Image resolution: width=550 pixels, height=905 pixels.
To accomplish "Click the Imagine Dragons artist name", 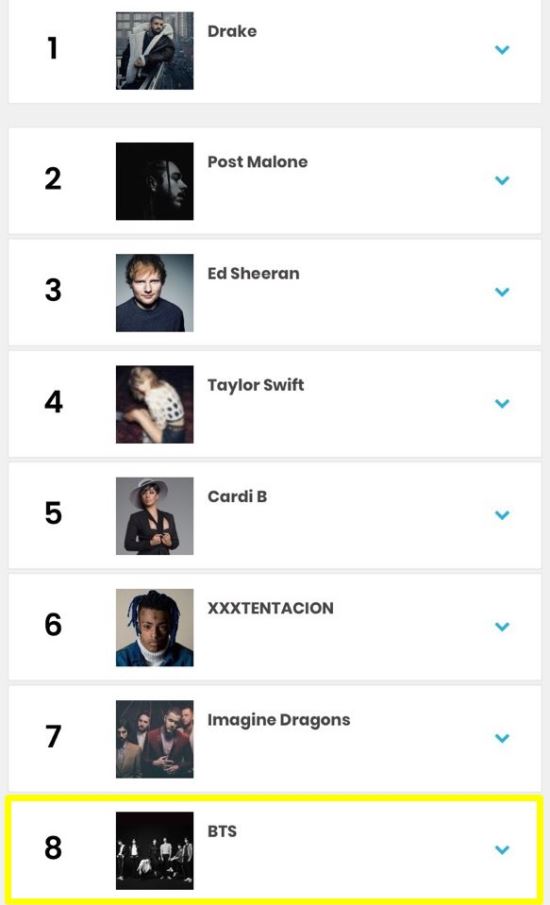I will click(x=279, y=720).
